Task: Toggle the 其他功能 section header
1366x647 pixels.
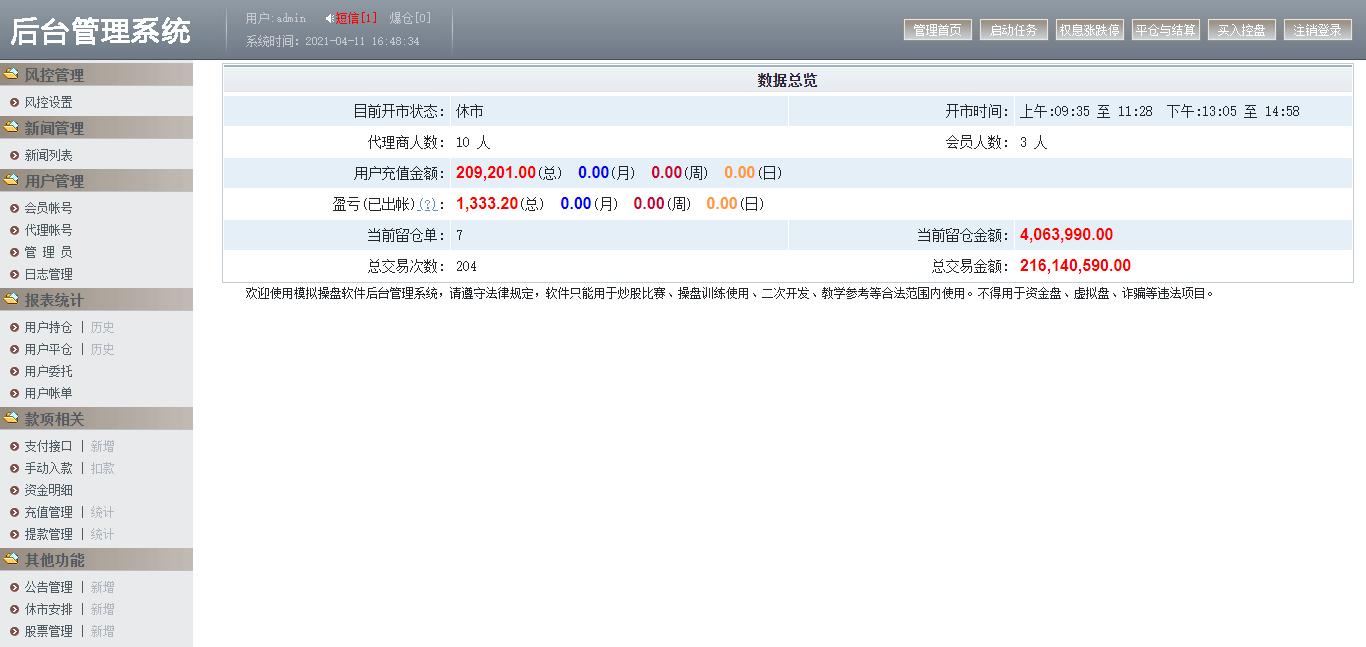Action: point(54,560)
